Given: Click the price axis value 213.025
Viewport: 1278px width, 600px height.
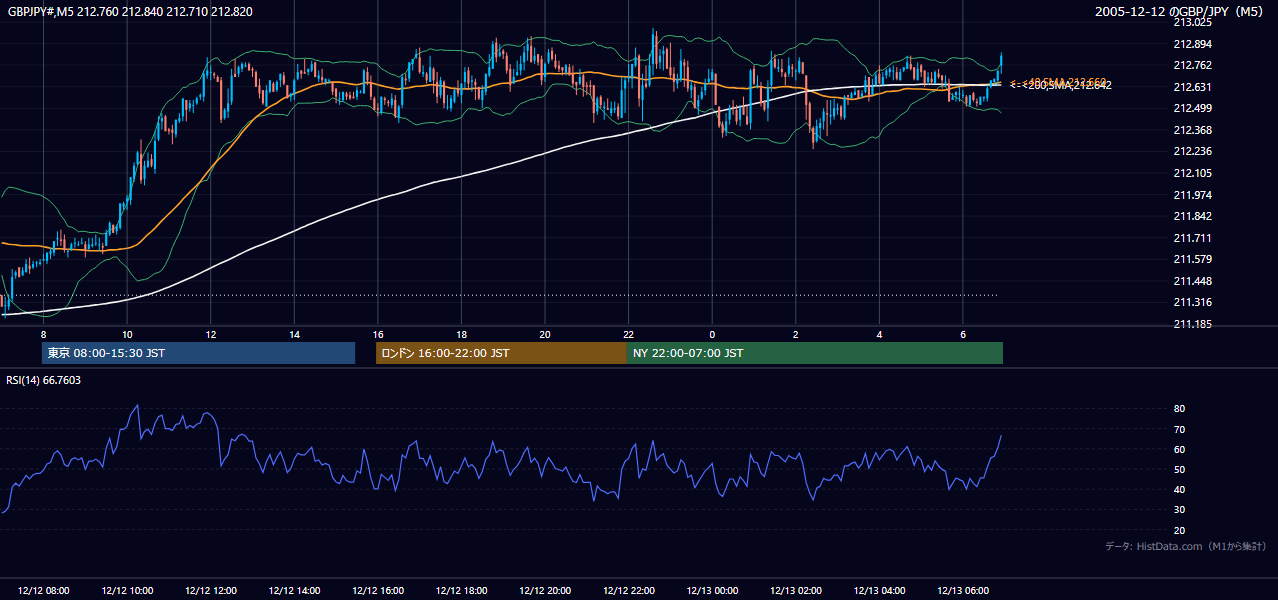Looking at the screenshot, I should (1192, 22).
